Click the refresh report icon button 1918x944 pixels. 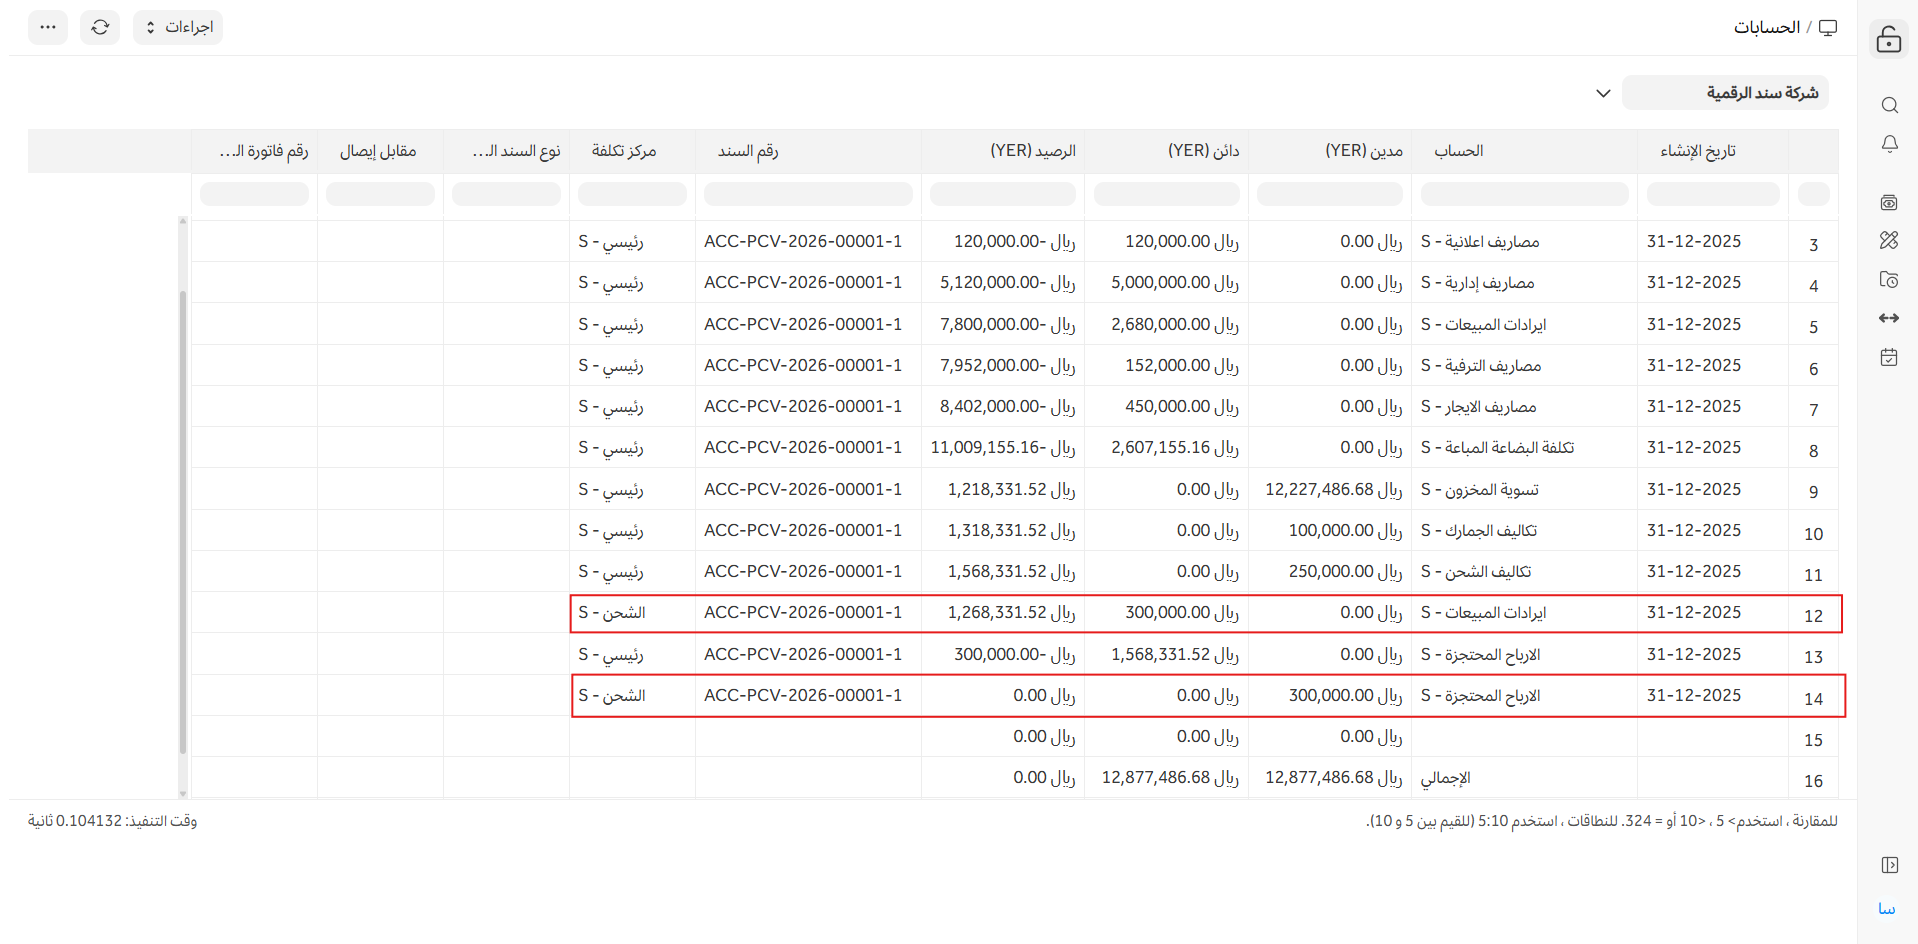click(x=100, y=27)
